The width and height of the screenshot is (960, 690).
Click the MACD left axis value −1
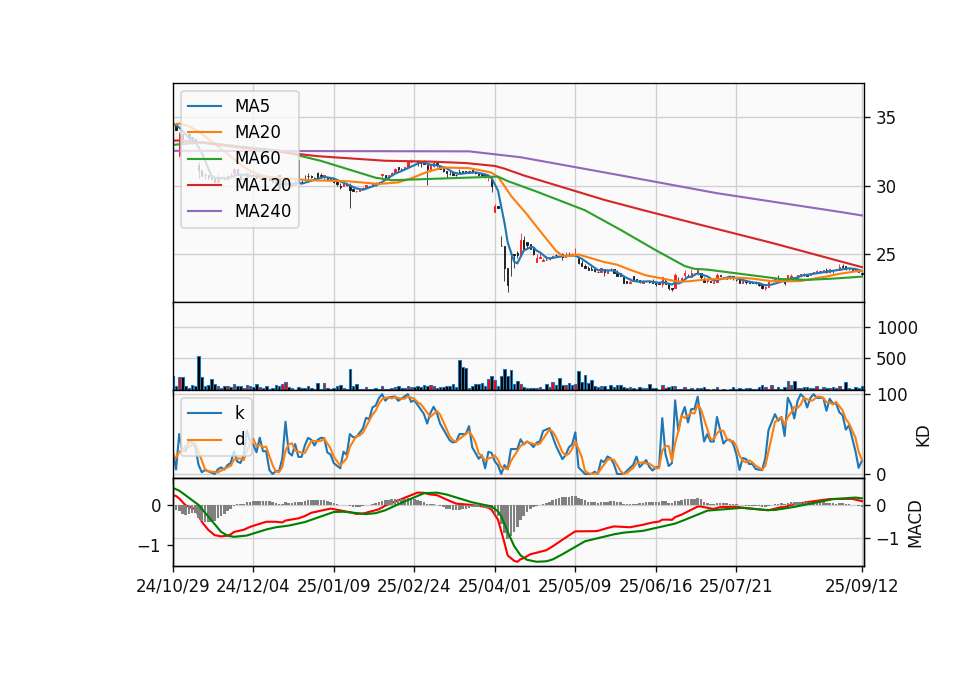click(150, 546)
